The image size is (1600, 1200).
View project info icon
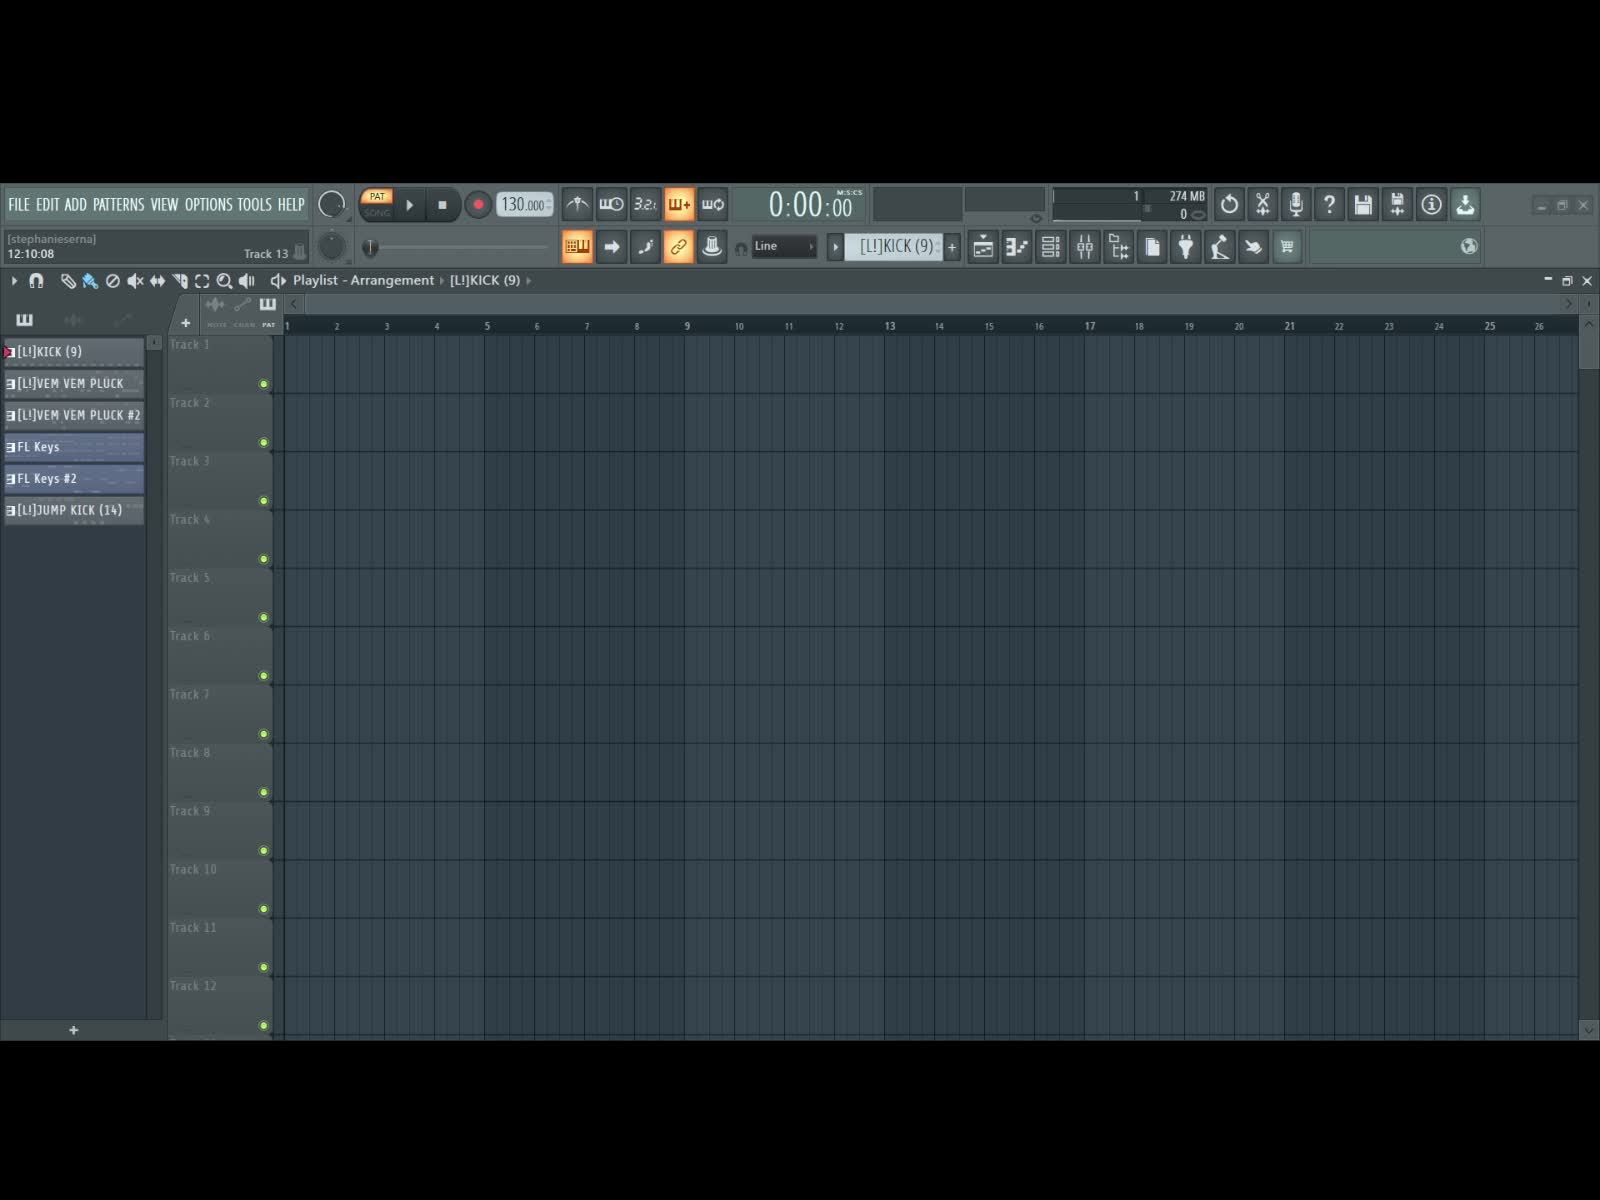[x=1432, y=205]
